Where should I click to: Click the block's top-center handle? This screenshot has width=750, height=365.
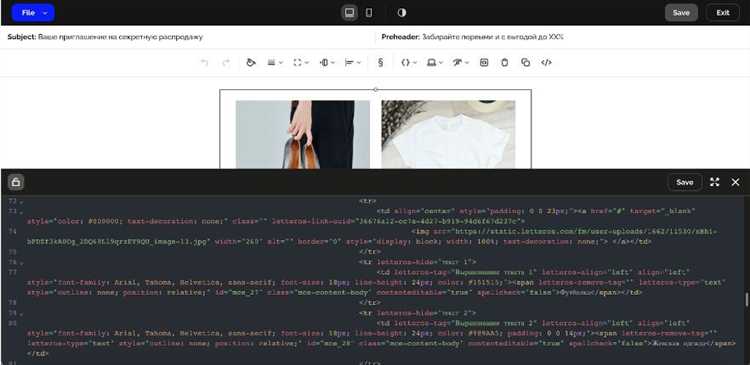click(375, 89)
